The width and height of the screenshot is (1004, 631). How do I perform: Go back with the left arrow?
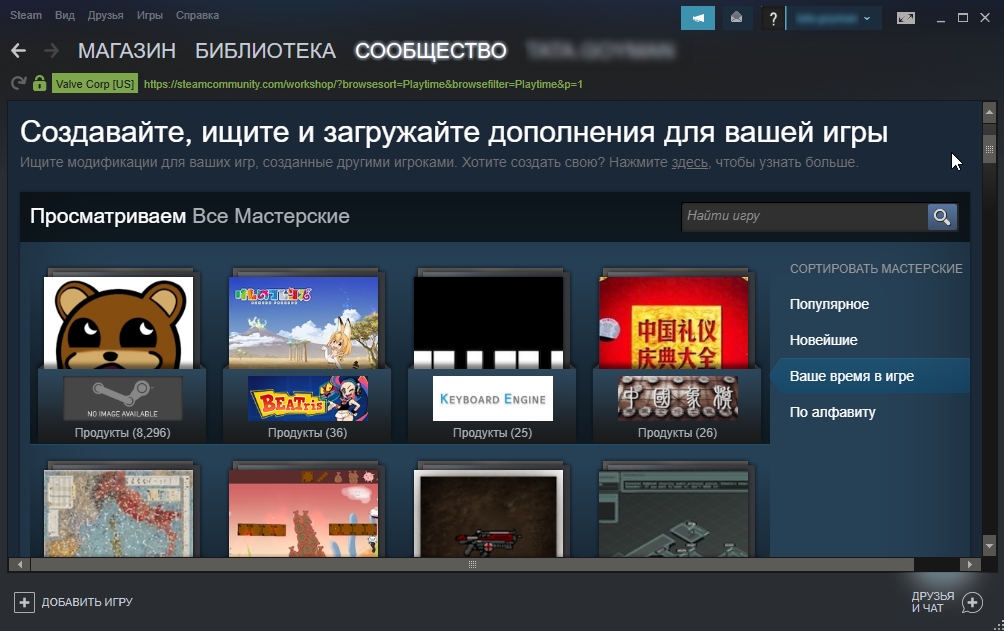19,51
